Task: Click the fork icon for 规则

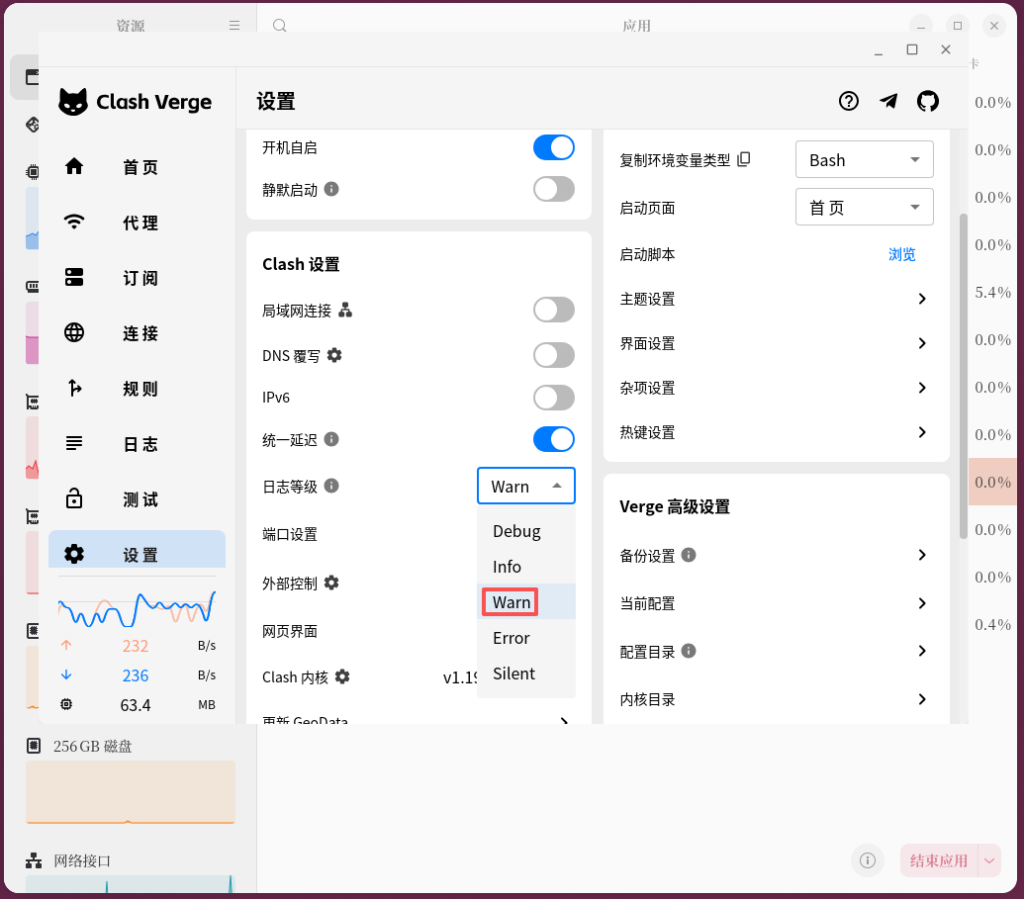Action: point(74,388)
